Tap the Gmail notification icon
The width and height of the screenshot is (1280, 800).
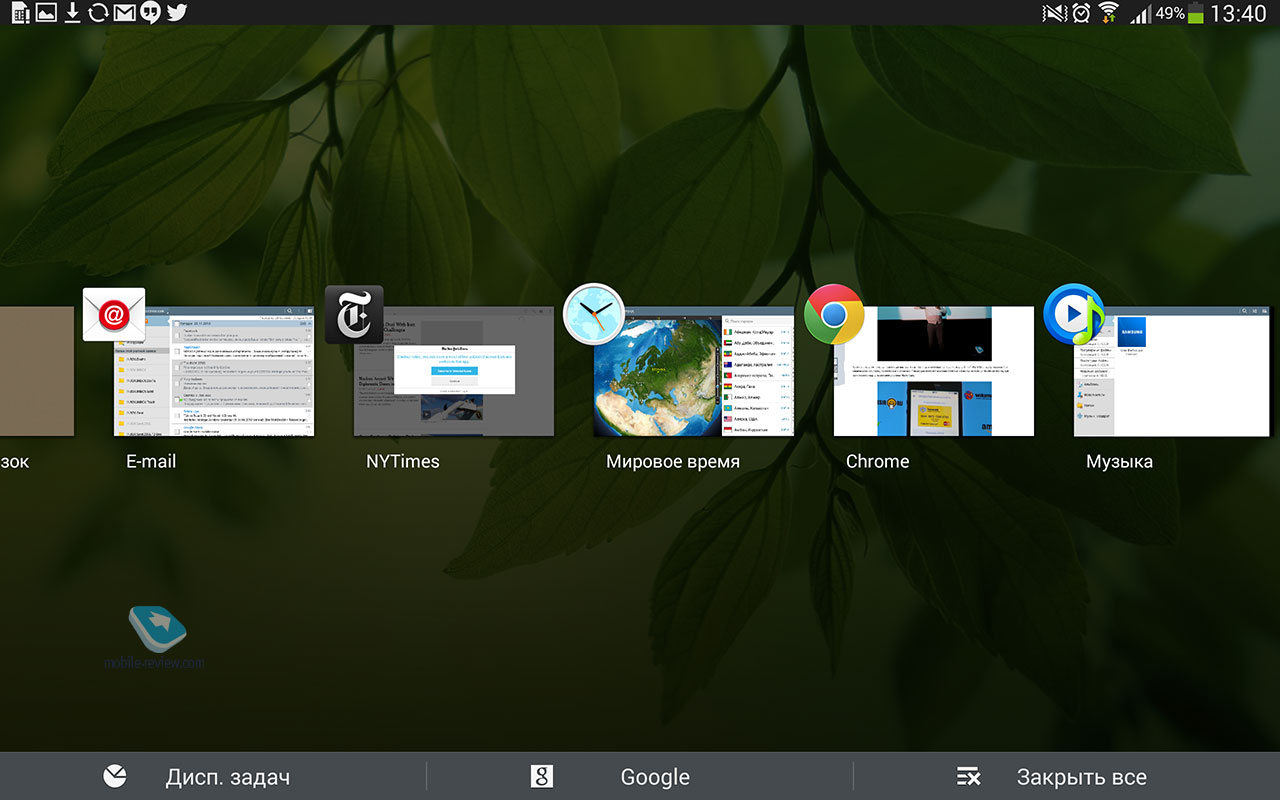point(124,13)
